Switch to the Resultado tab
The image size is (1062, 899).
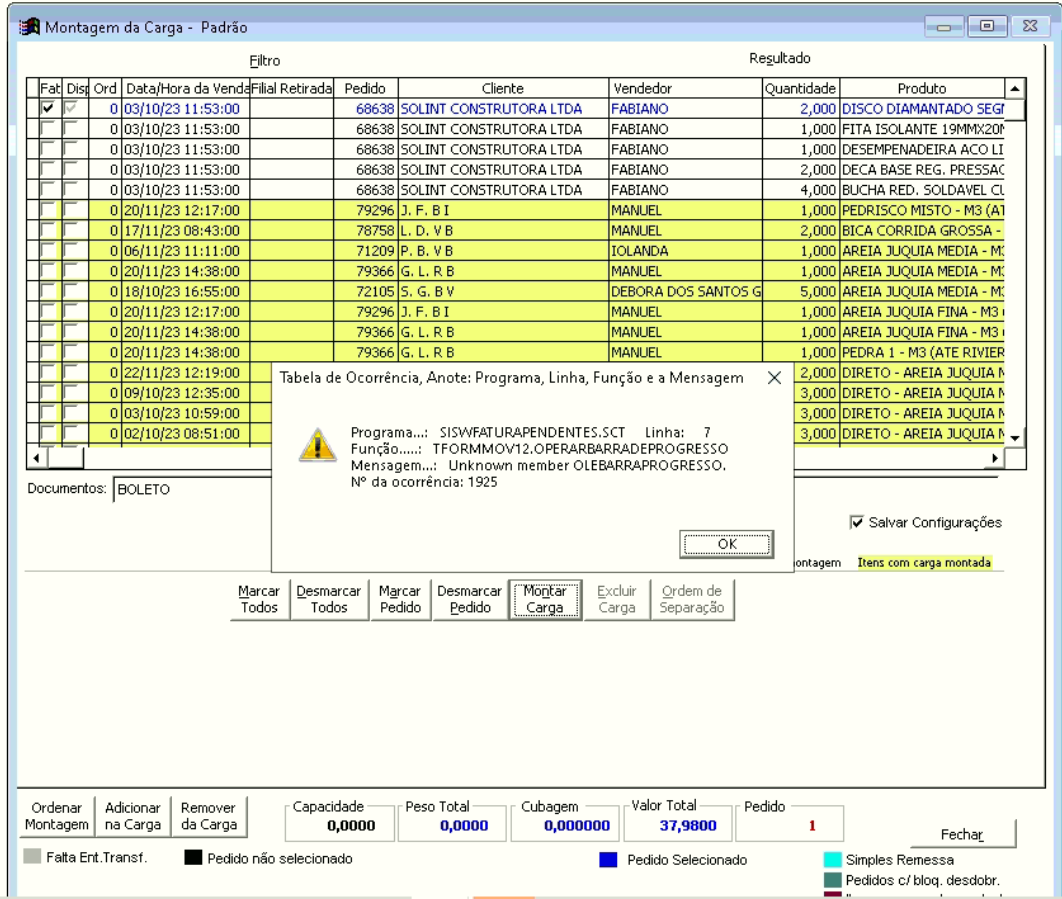[x=779, y=59]
